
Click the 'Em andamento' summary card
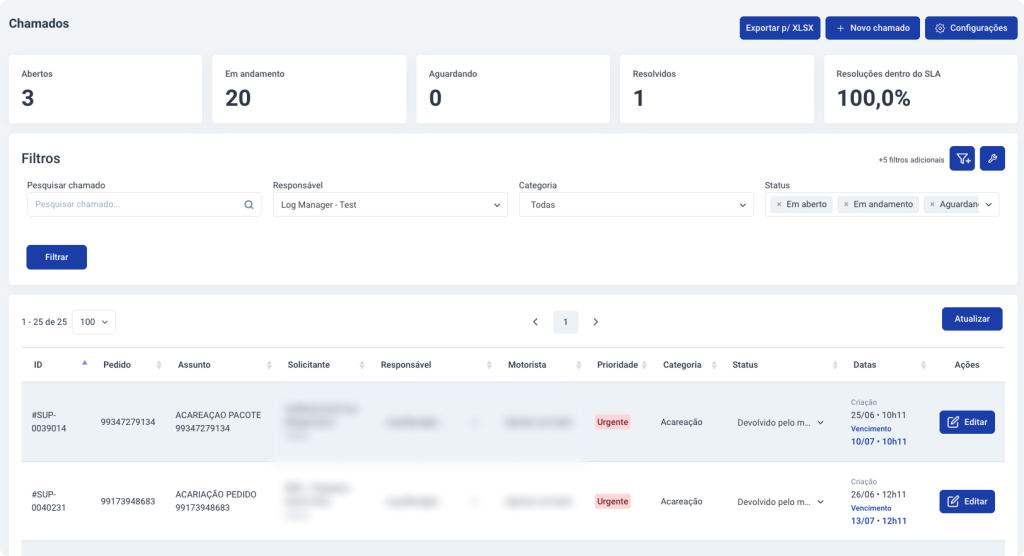(x=309, y=89)
